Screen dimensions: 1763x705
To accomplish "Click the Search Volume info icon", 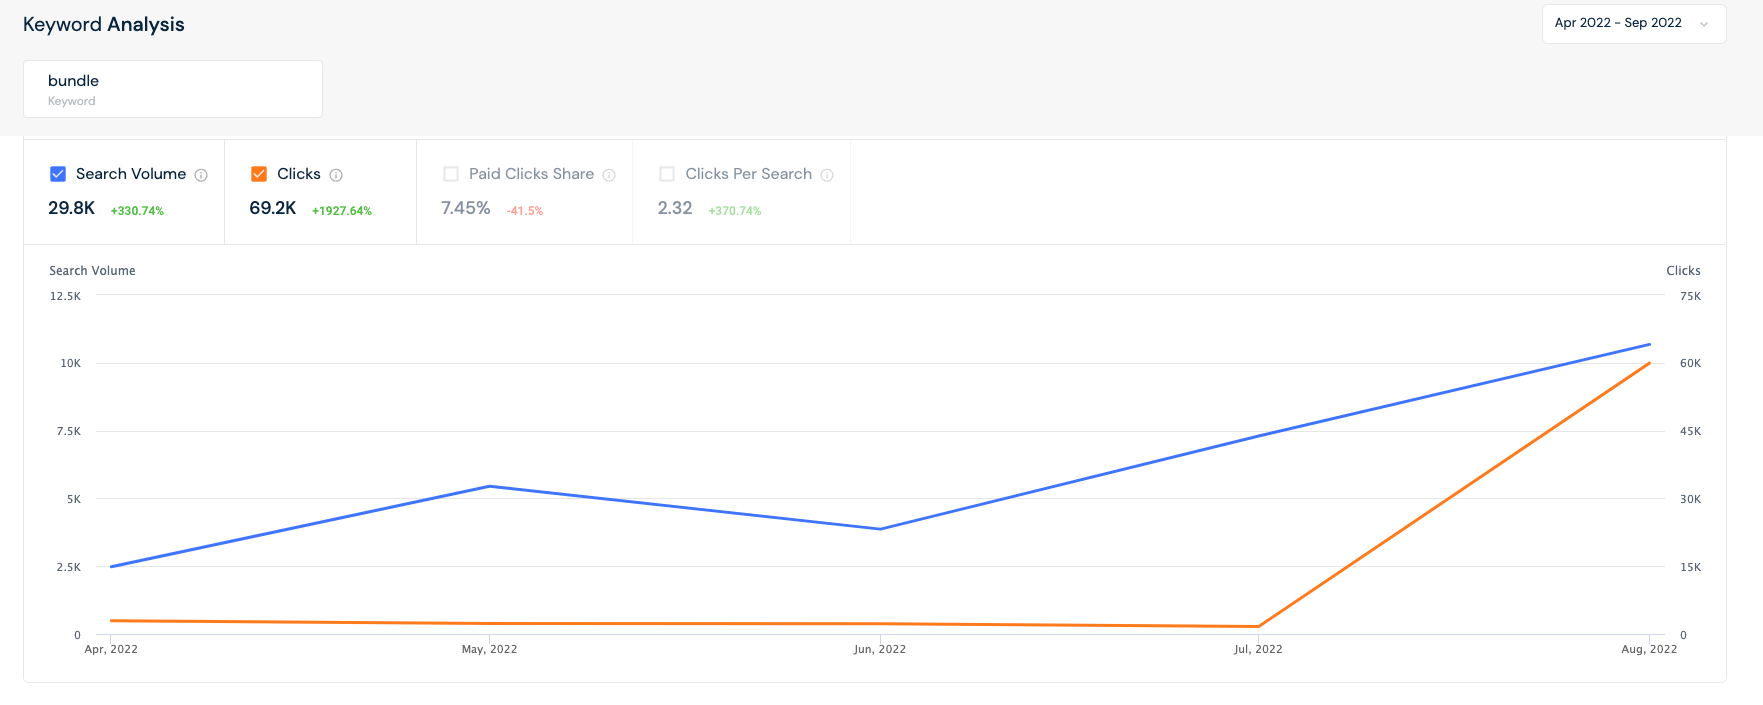I will pyautogui.click(x=201, y=175).
